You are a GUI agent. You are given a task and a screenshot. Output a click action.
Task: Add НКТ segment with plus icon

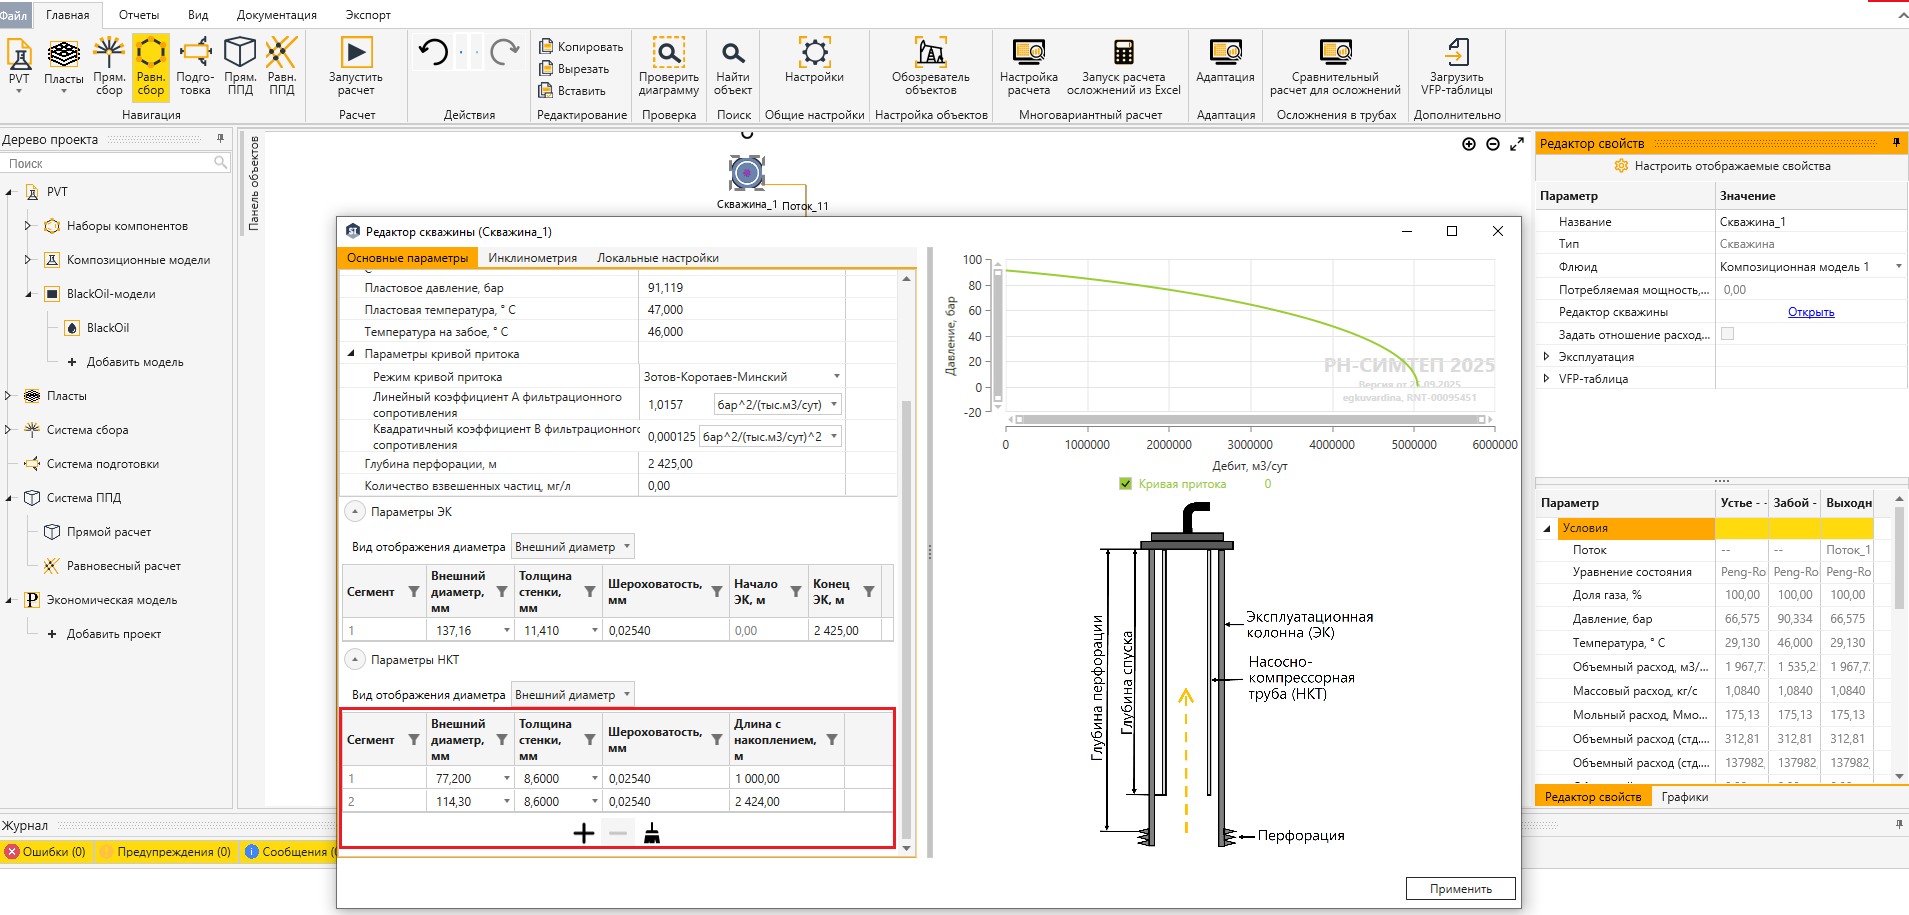(x=584, y=833)
